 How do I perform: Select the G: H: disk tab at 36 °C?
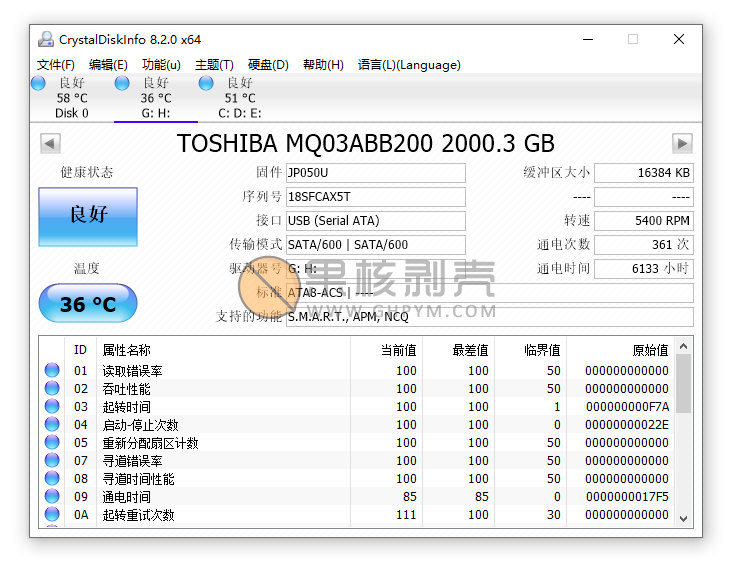coord(156,98)
